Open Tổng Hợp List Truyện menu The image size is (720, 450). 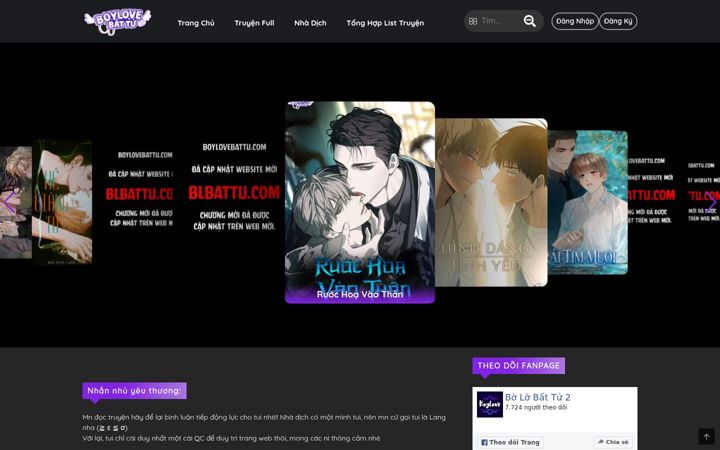tap(385, 23)
